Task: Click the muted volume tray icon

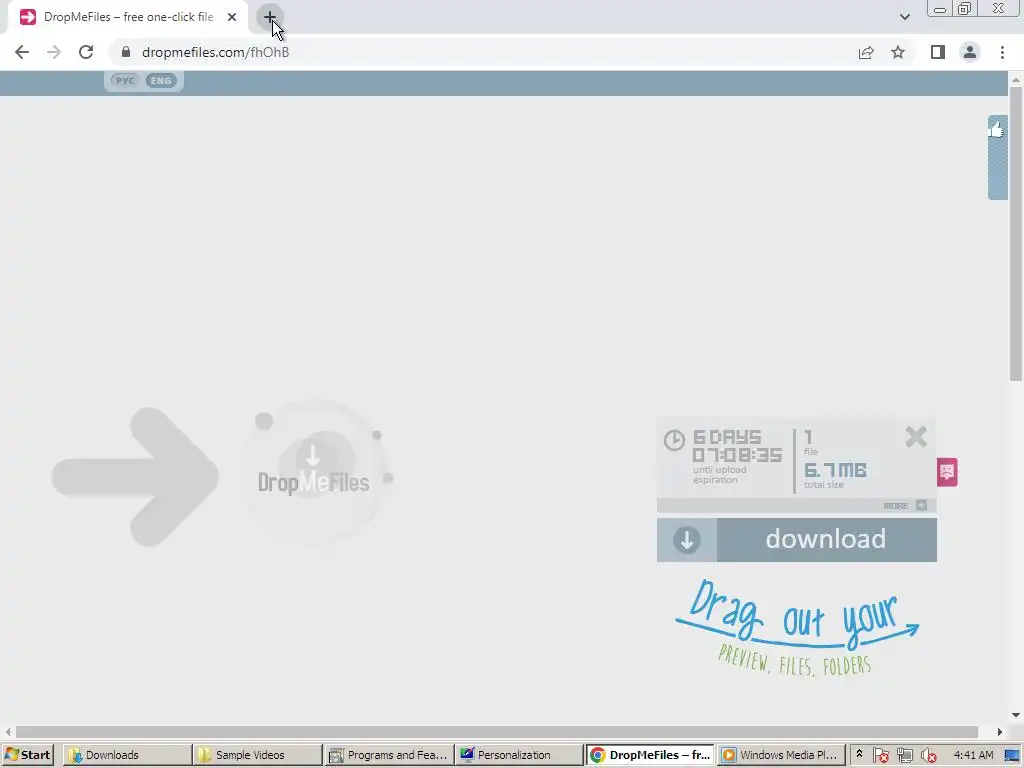Action: (928, 755)
